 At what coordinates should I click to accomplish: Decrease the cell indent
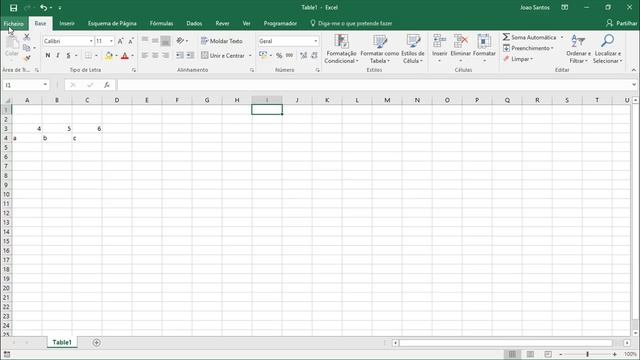pyautogui.click(x=180, y=56)
